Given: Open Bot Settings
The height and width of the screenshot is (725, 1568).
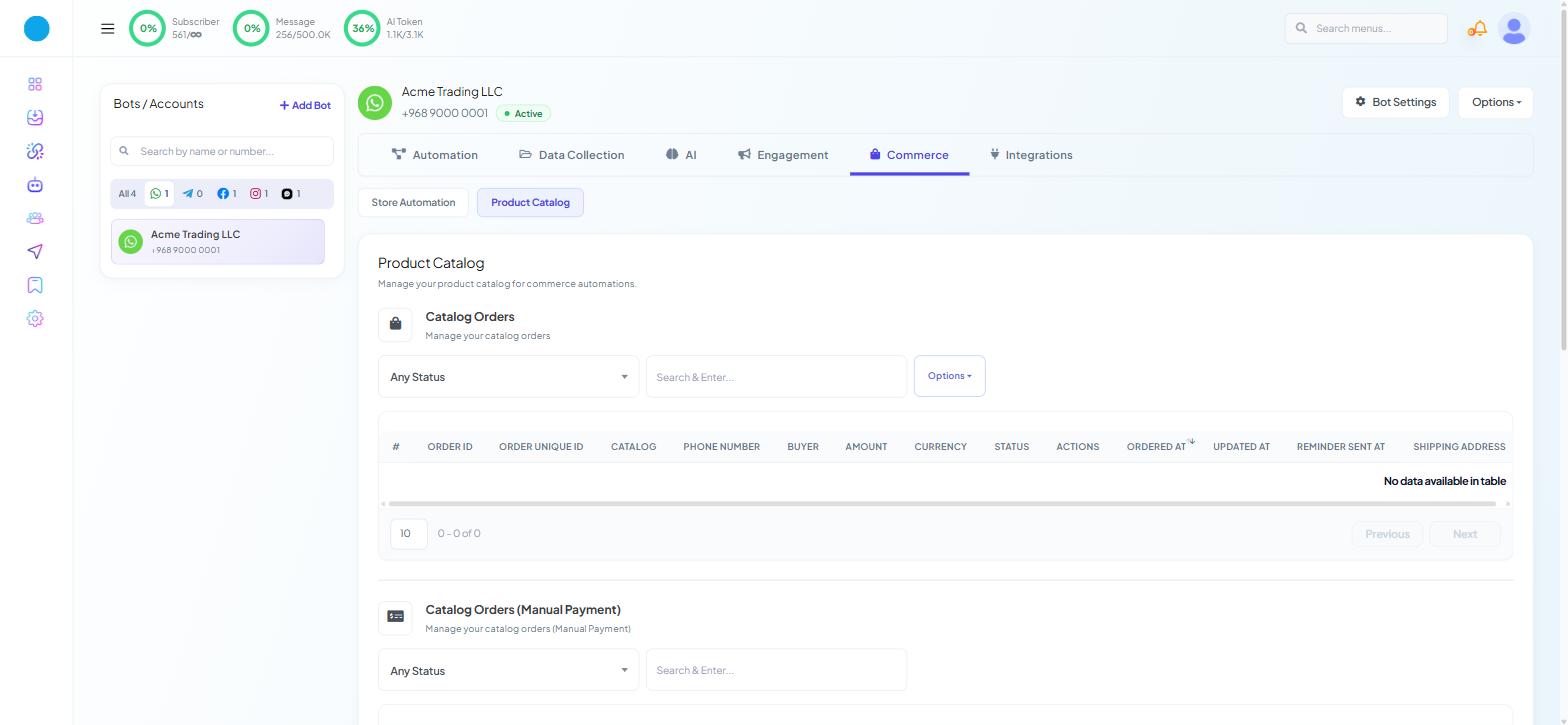Looking at the screenshot, I should (1395, 102).
